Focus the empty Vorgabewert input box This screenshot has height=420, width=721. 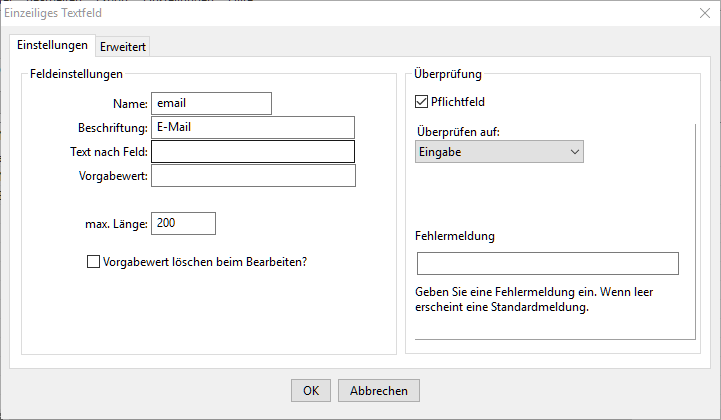pyautogui.click(x=253, y=176)
